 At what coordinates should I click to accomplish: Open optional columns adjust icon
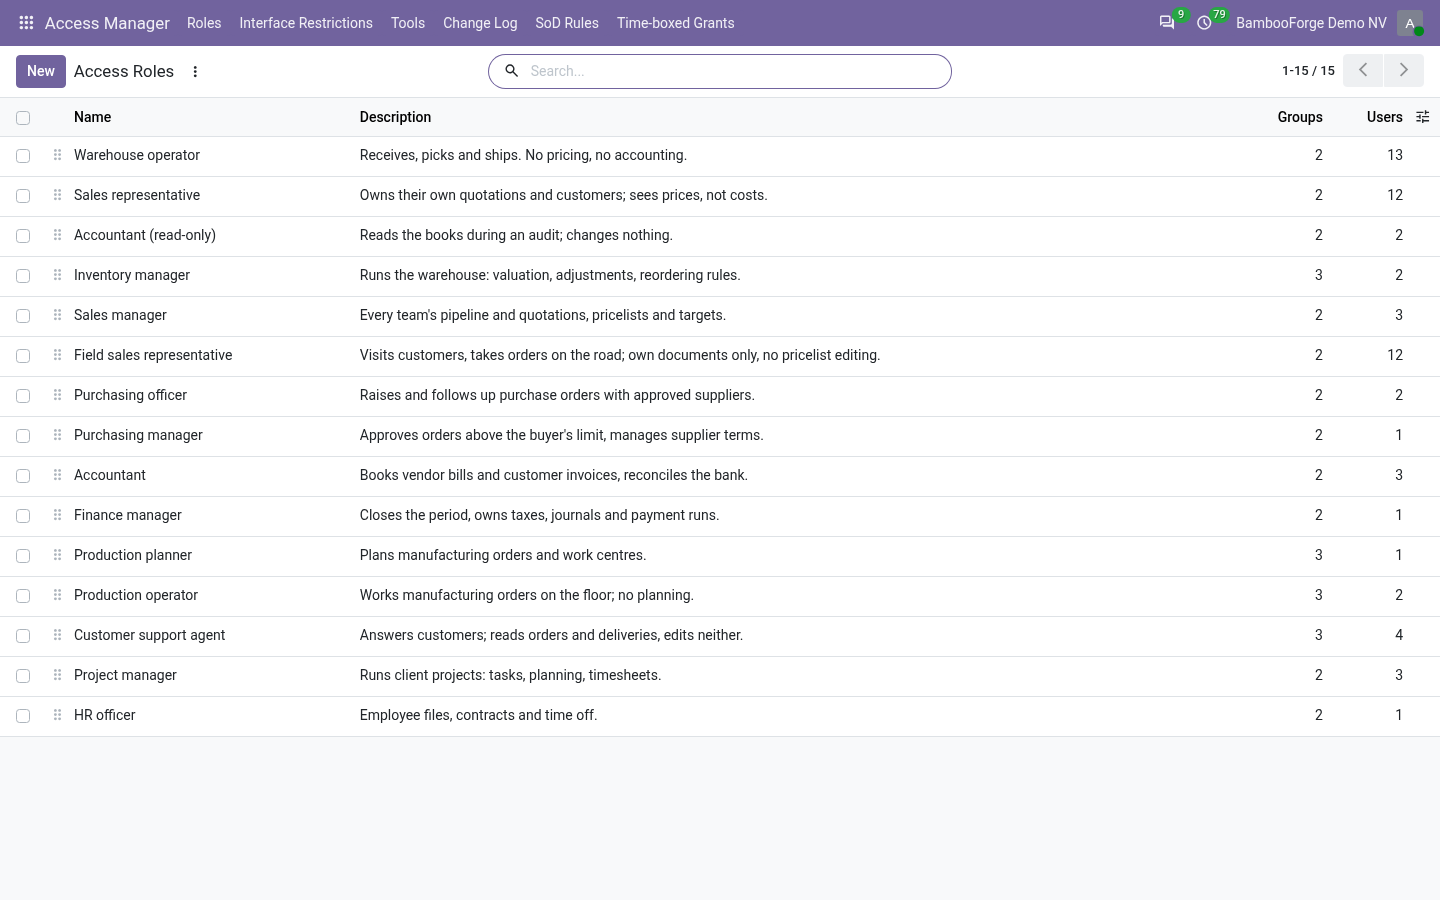point(1422,117)
